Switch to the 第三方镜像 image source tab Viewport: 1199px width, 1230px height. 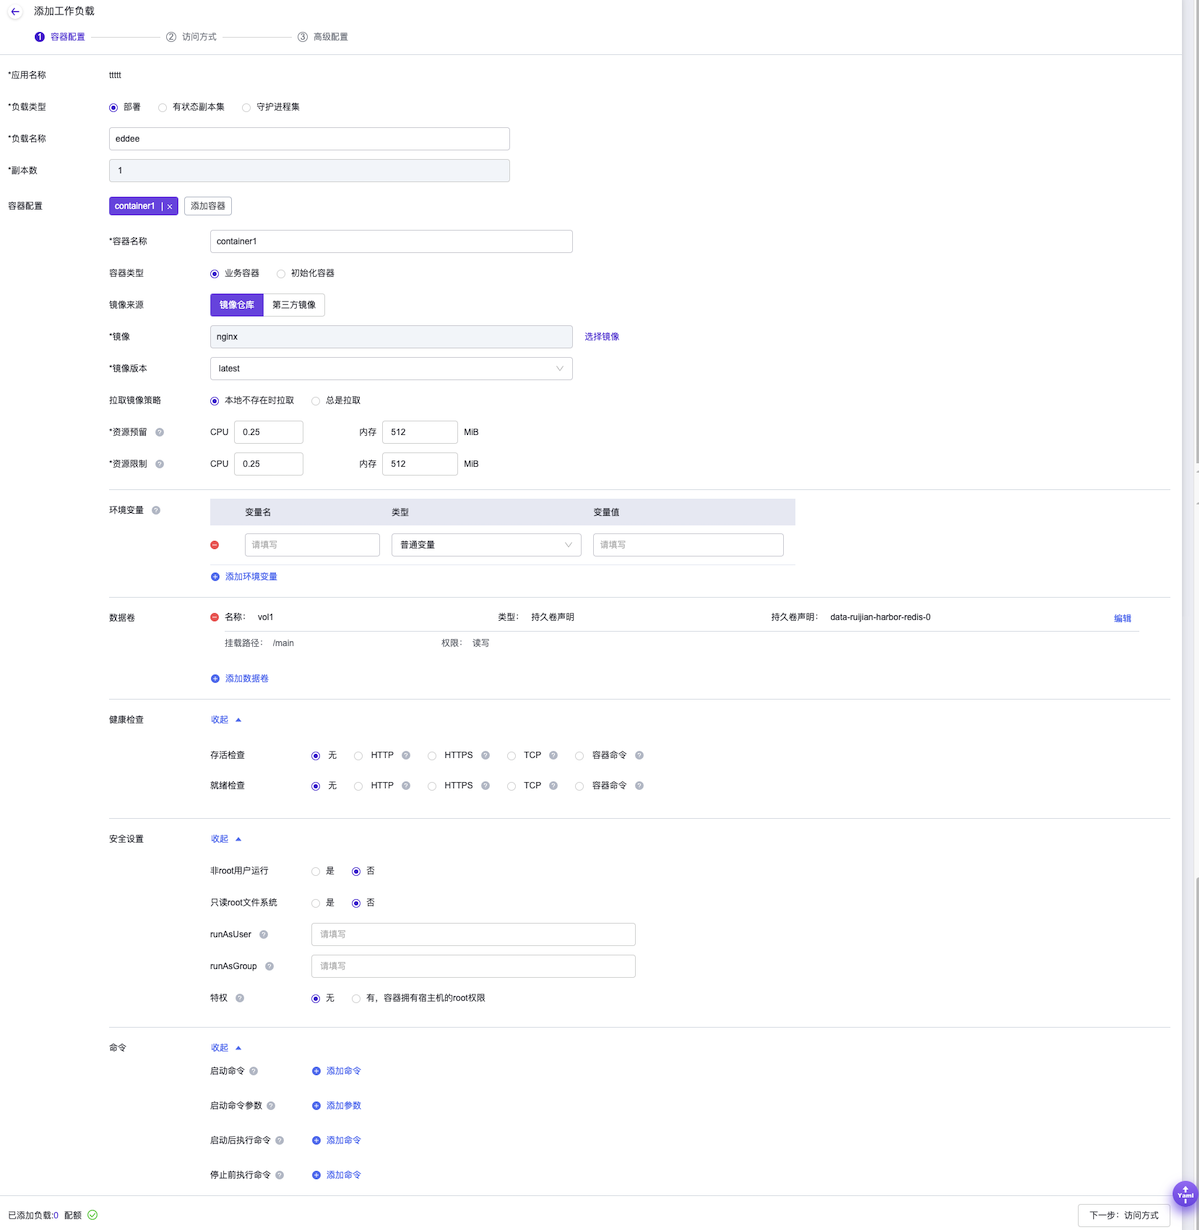point(294,305)
